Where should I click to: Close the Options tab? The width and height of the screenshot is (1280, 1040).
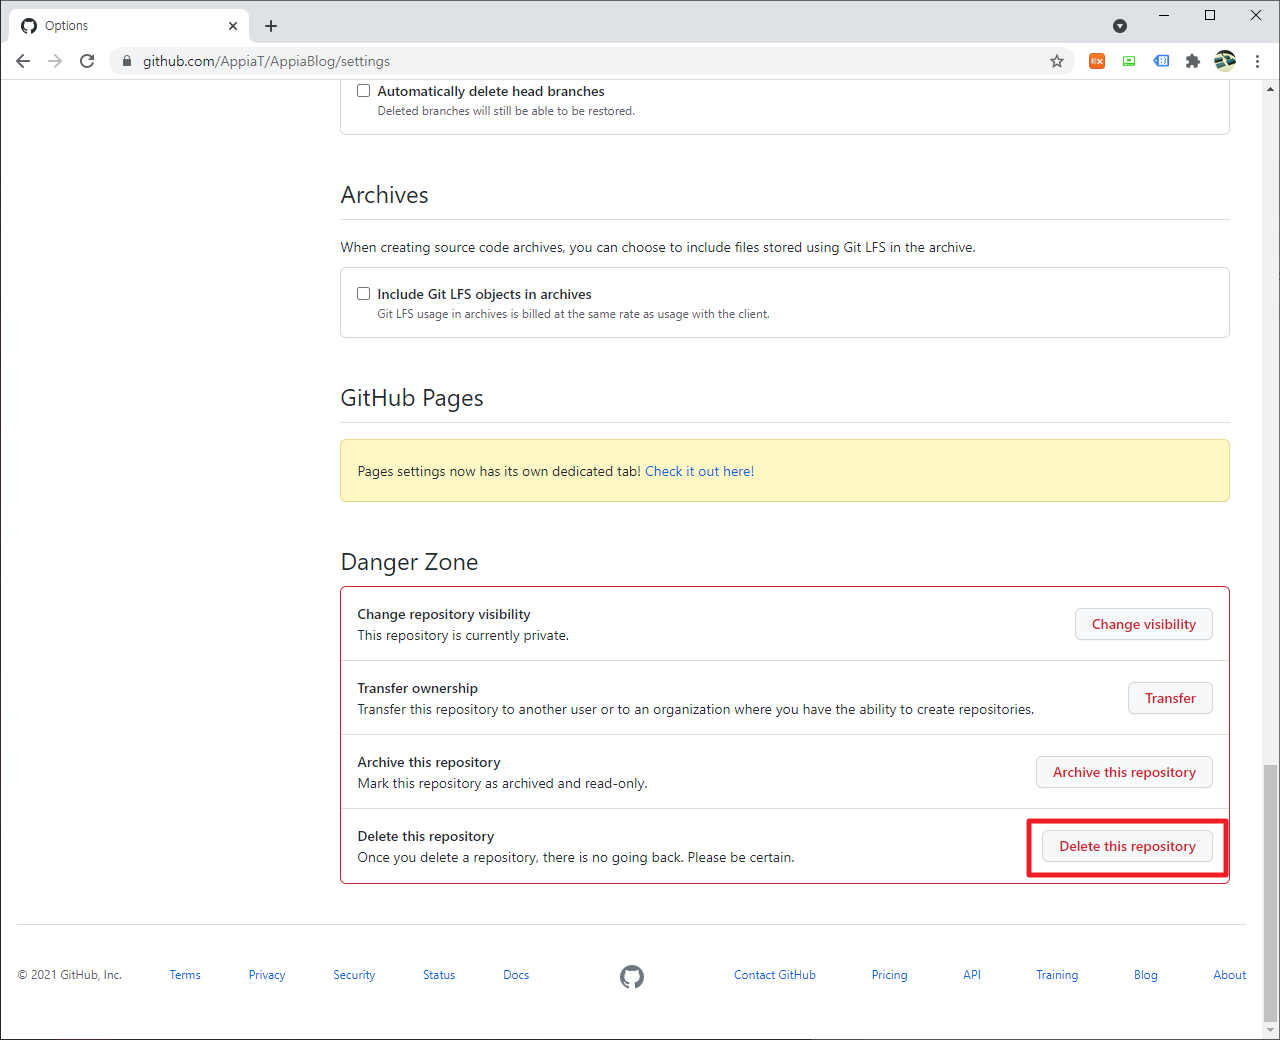233,26
